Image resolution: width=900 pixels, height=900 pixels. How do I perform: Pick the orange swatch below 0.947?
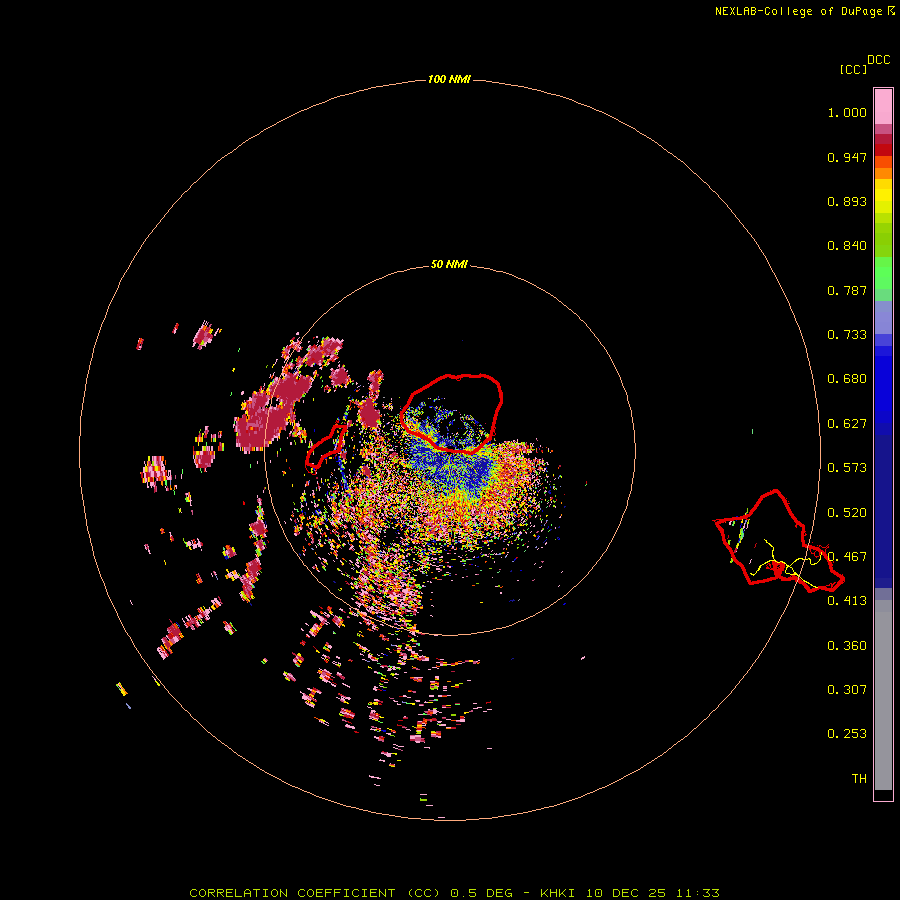click(x=883, y=173)
